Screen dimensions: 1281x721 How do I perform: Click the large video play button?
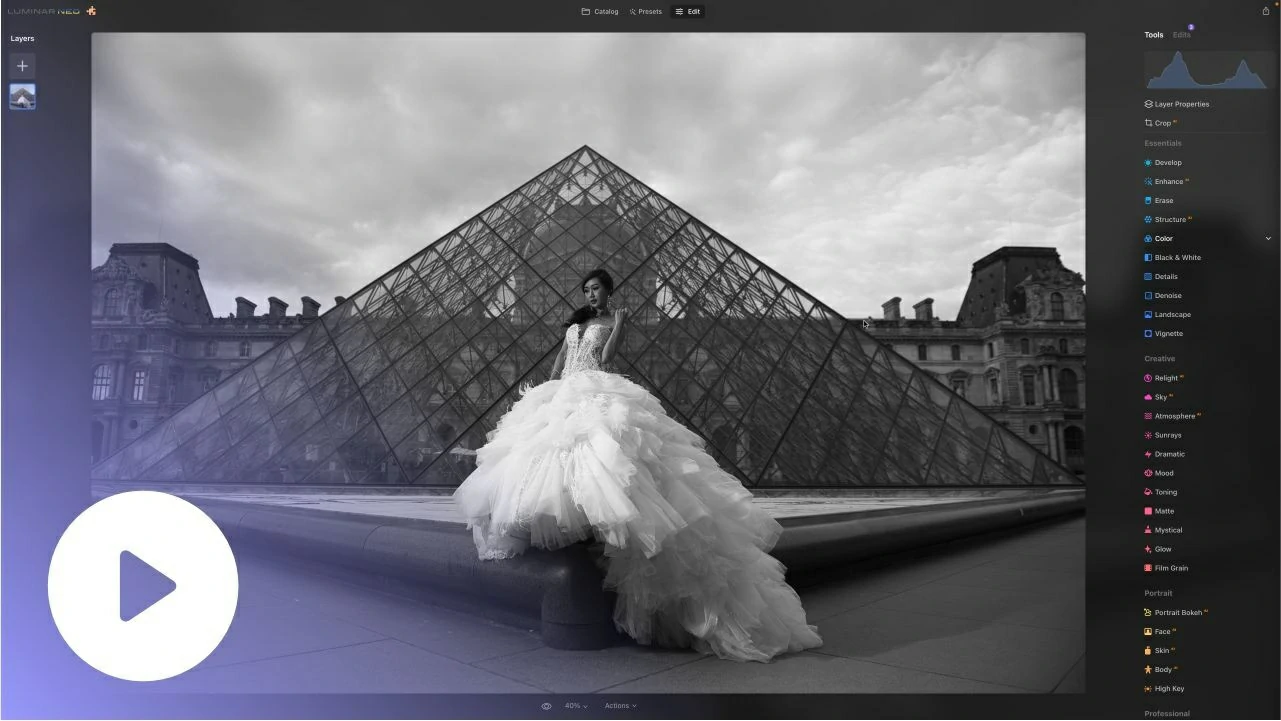(x=143, y=586)
